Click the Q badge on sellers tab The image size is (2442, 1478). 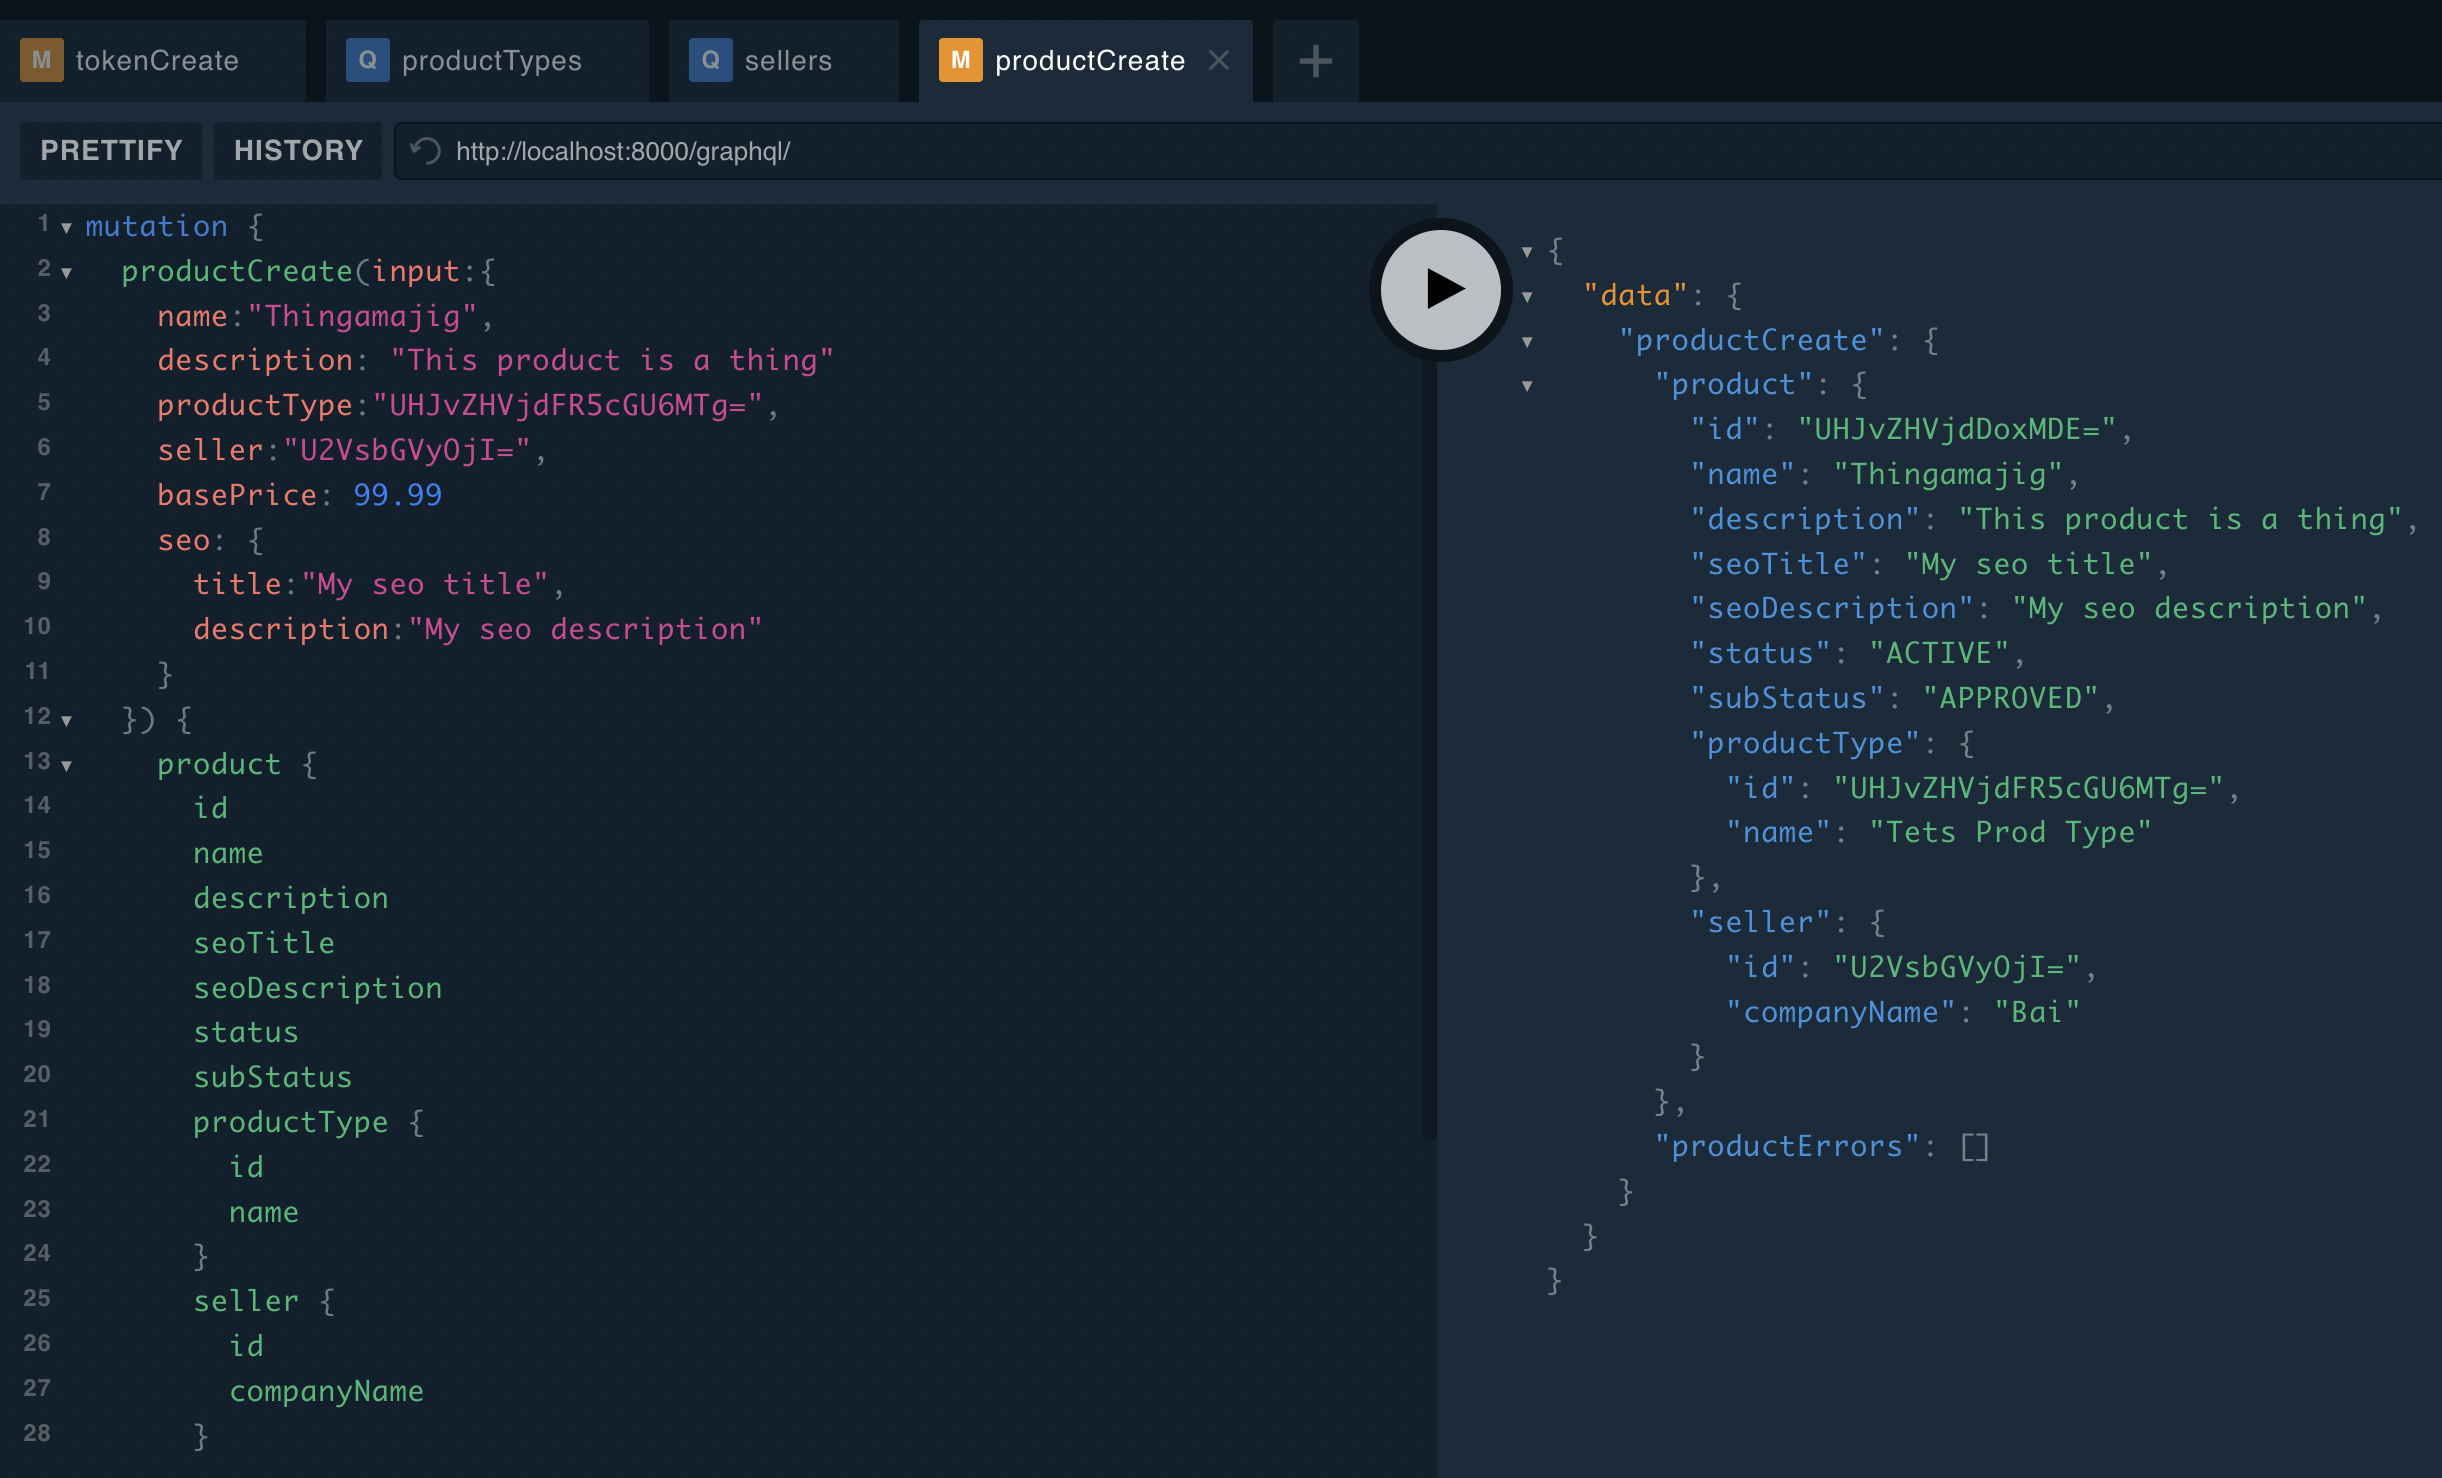point(710,60)
